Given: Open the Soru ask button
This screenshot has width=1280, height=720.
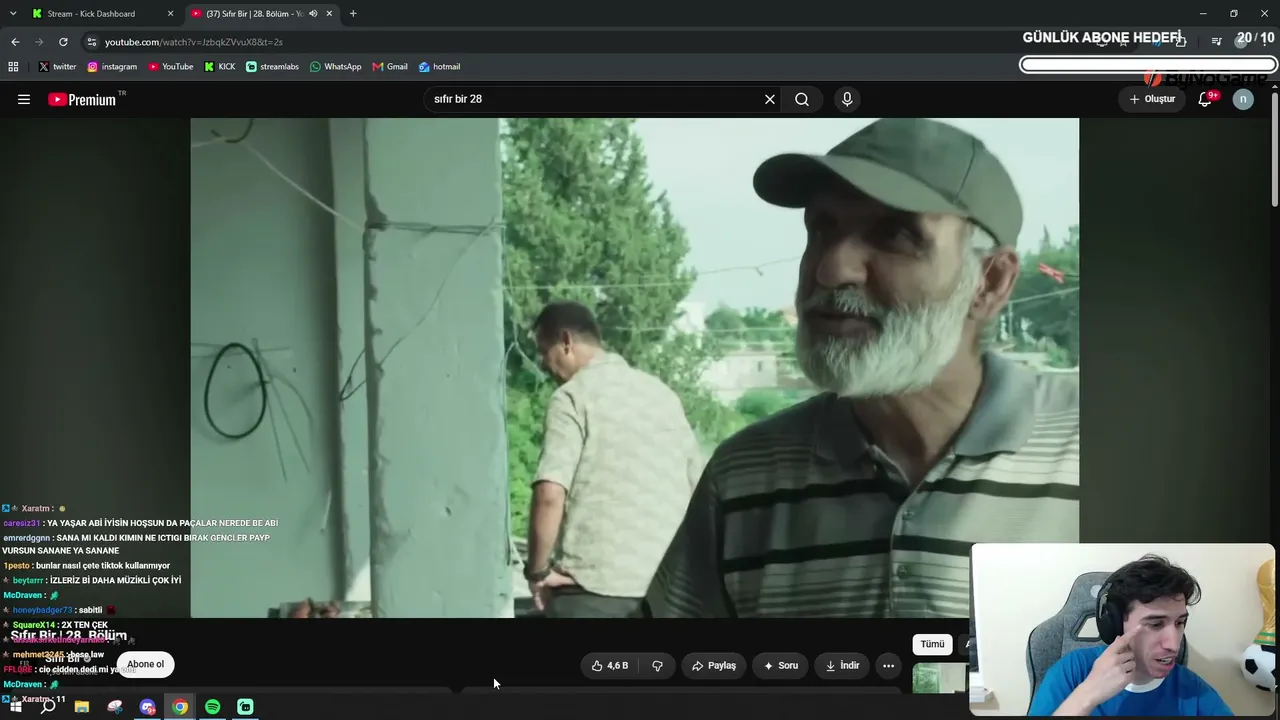Looking at the screenshot, I should [781, 665].
